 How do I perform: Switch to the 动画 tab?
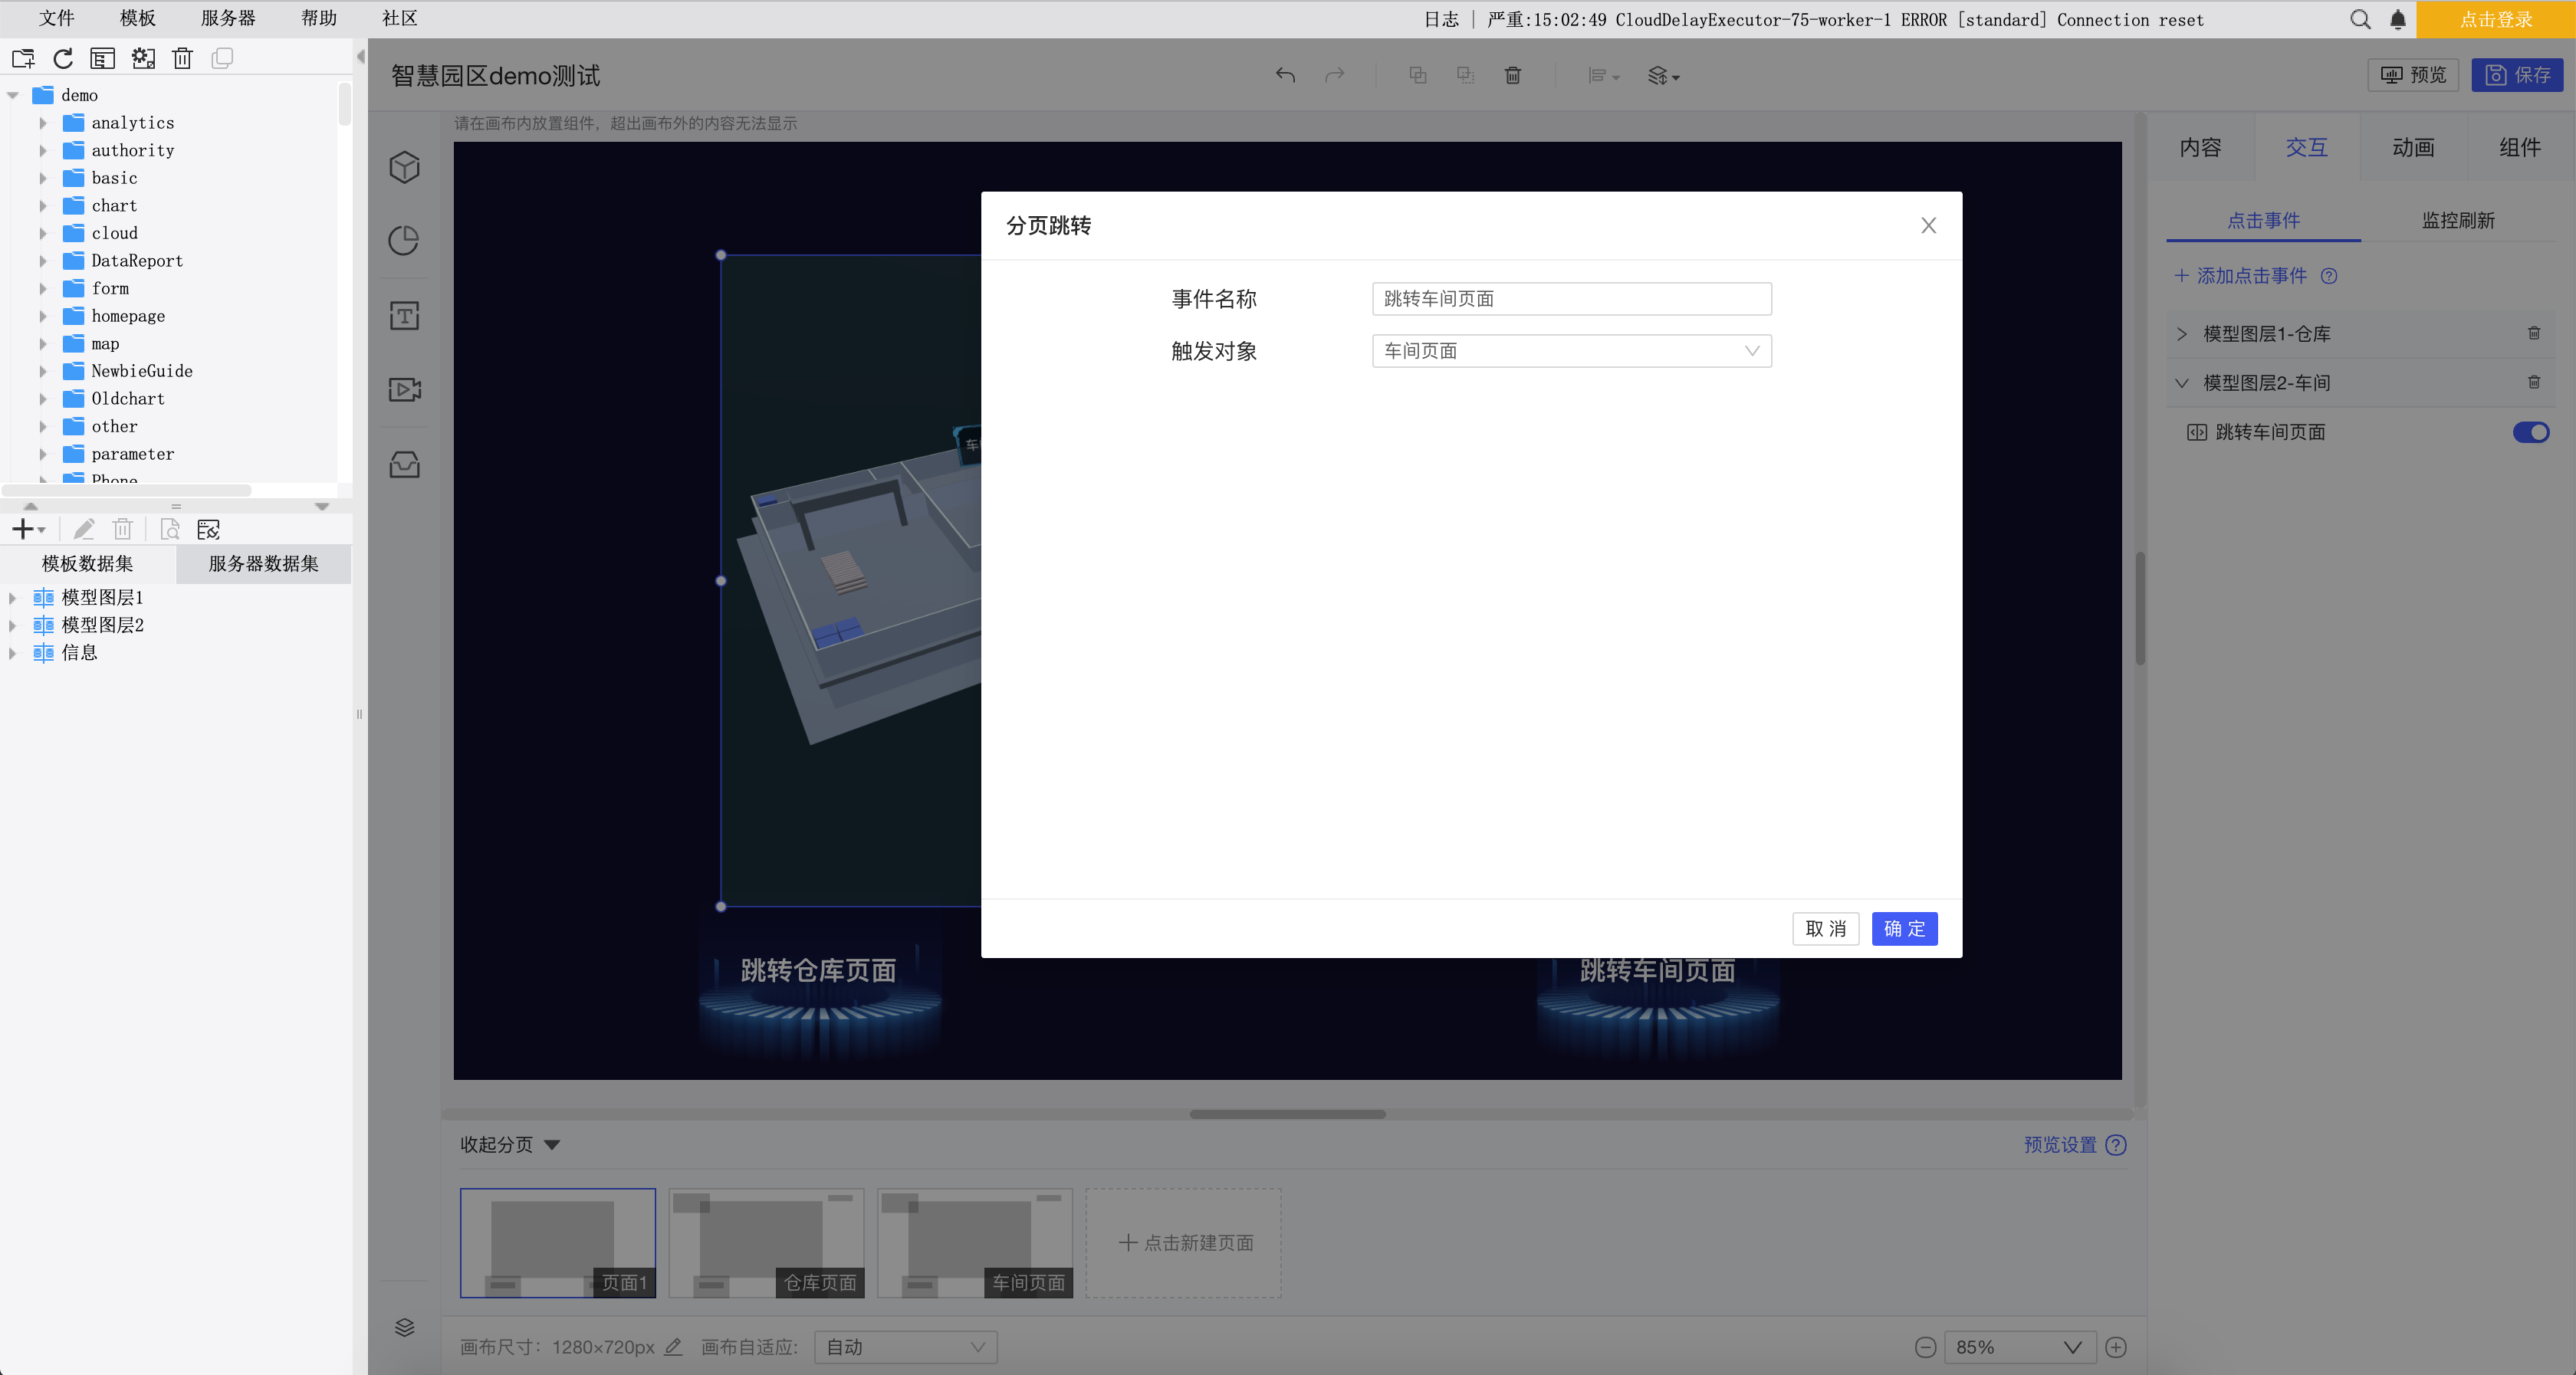coord(2412,148)
